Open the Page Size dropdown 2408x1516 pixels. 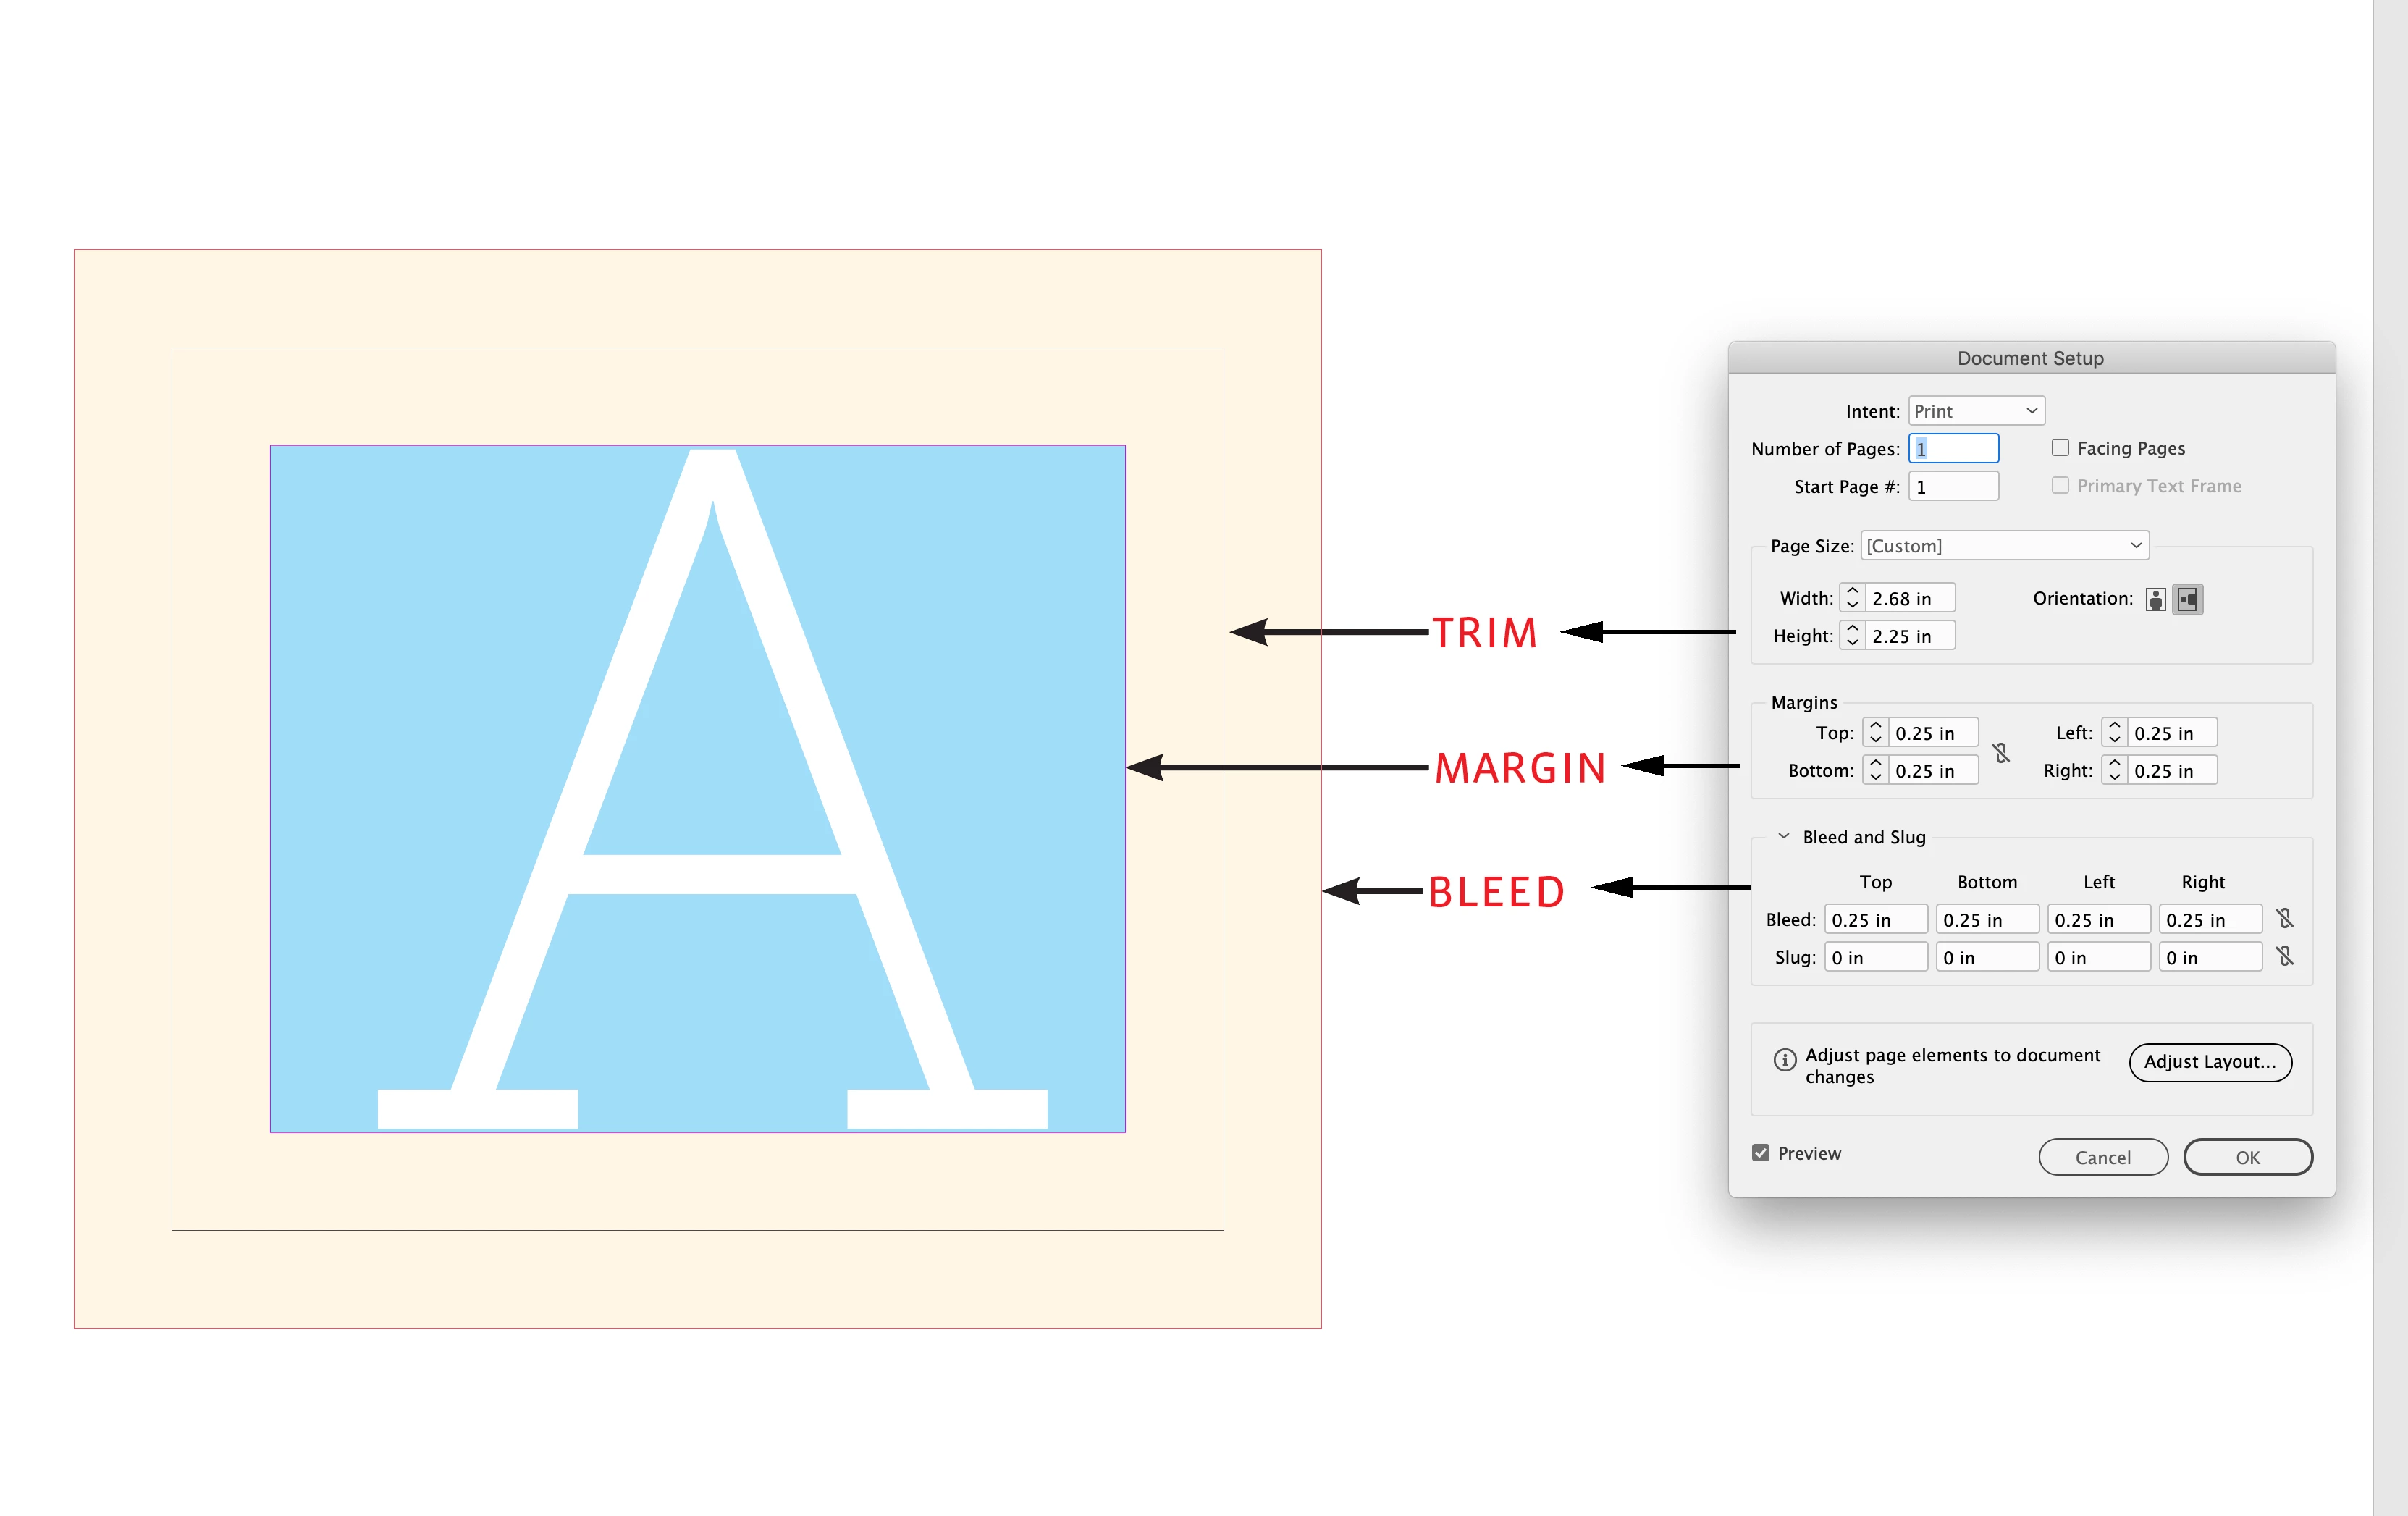(x=2004, y=546)
